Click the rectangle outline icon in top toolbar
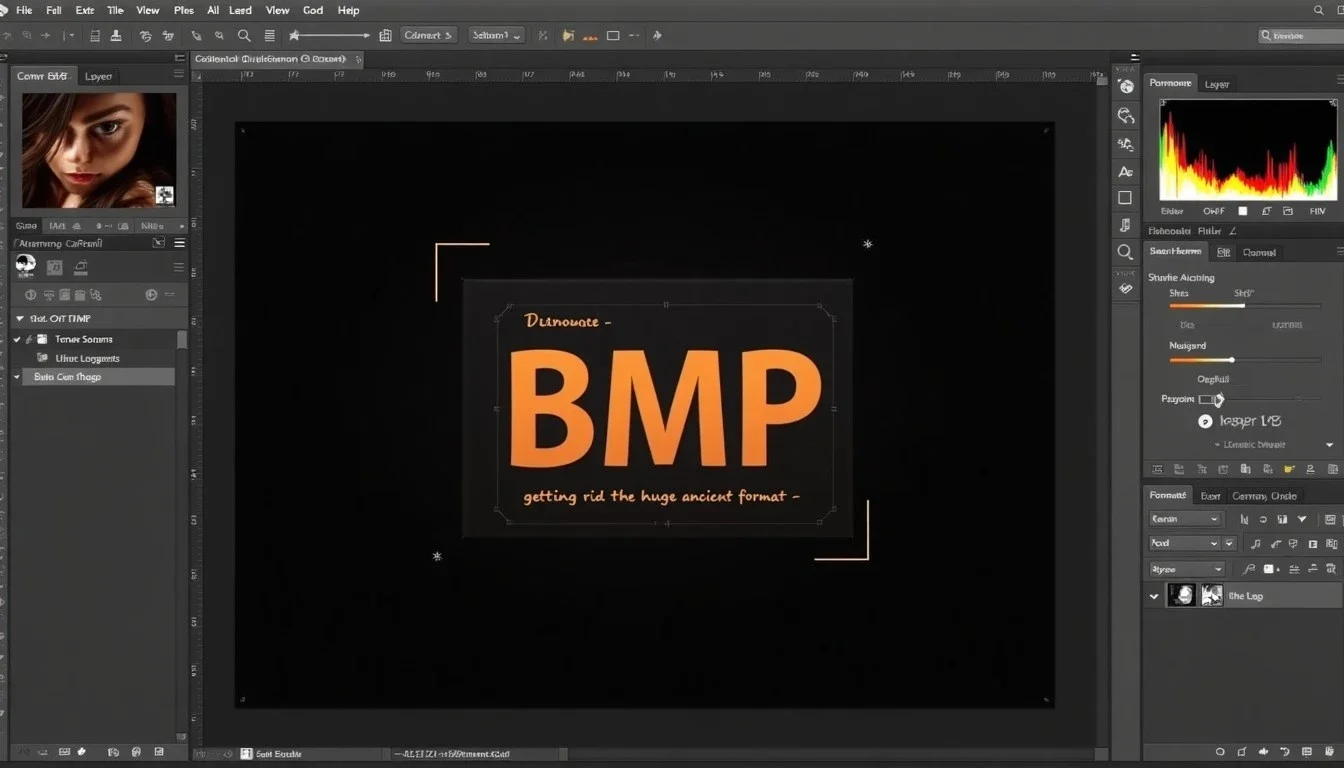 [x=613, y=35]
